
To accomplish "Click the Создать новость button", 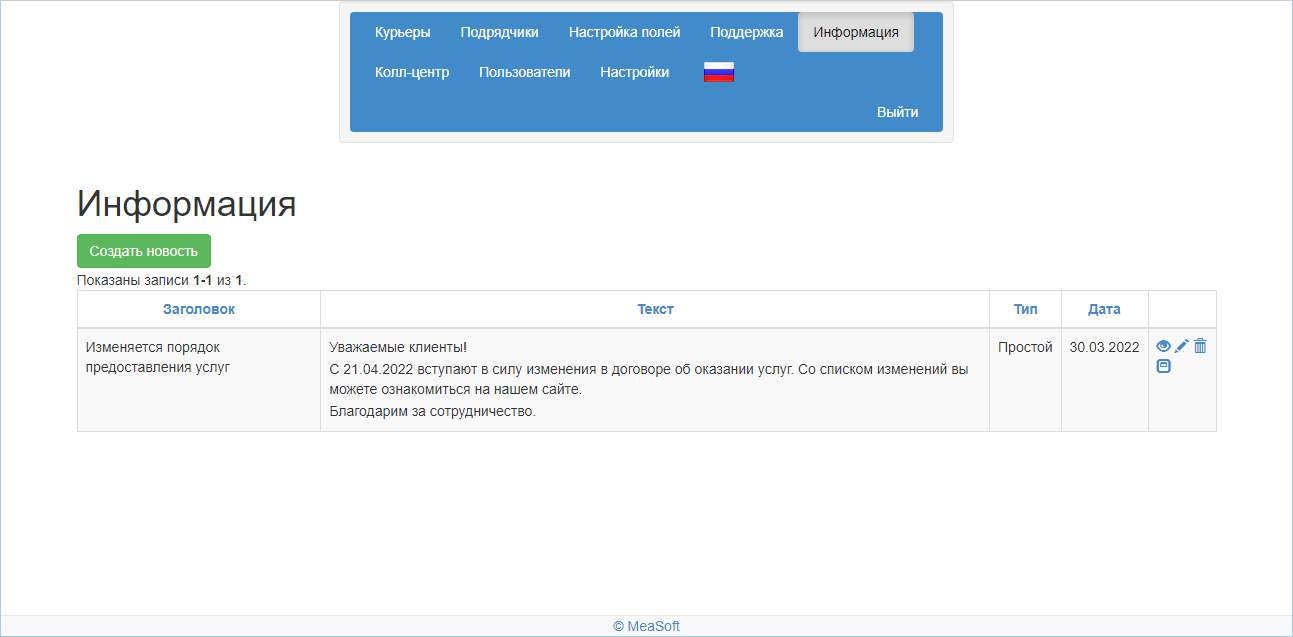I will (144, 251).
